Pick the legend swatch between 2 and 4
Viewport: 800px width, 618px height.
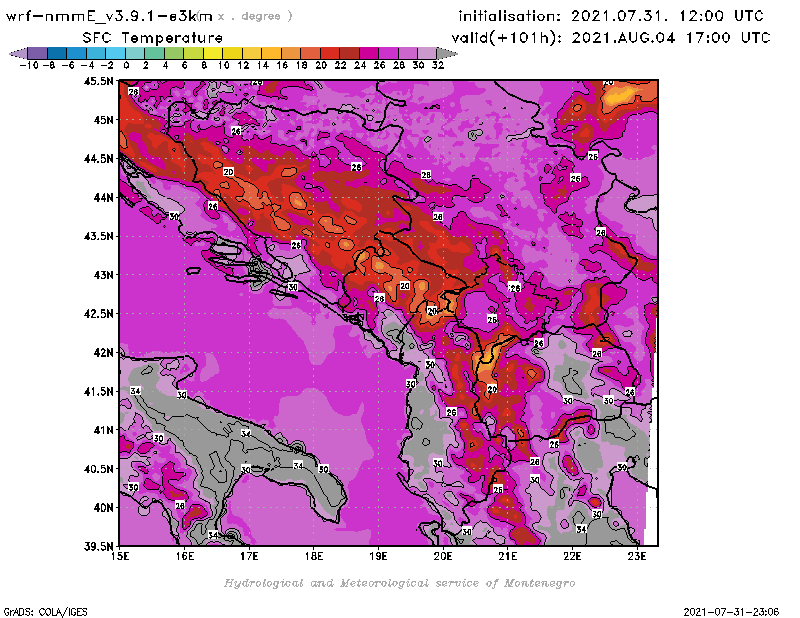(x=154, y=53)
